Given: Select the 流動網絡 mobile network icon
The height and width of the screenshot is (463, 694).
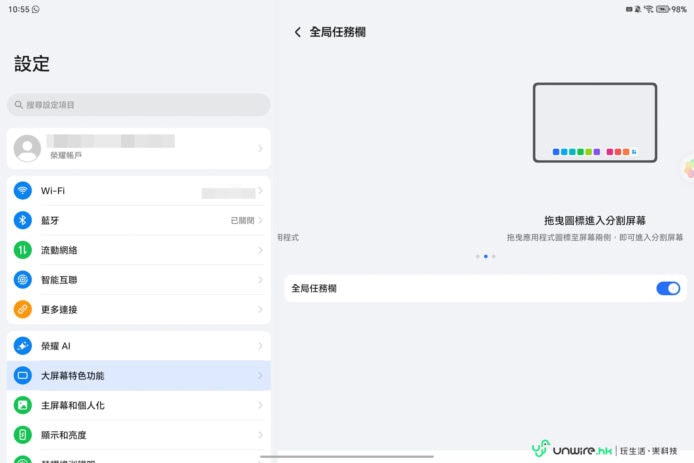Looking at the screenshot, I should tap(23, 250).
